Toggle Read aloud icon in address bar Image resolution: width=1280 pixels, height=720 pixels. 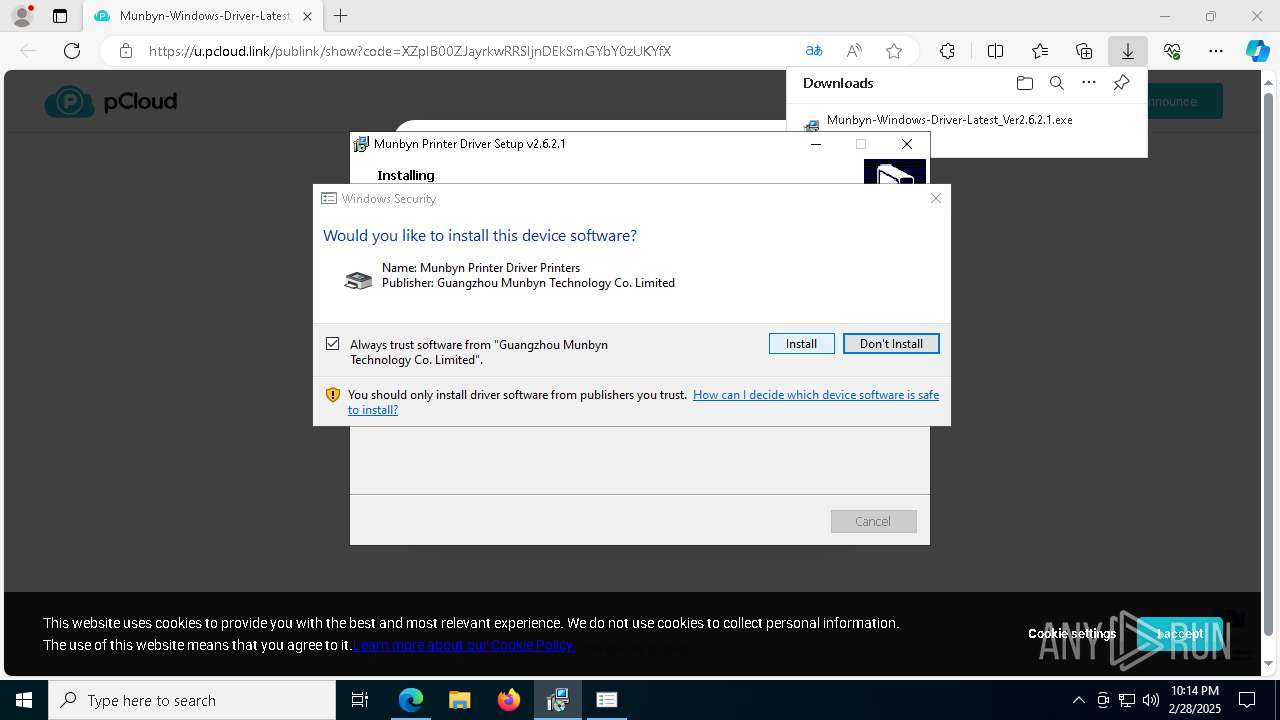[854, 51]
